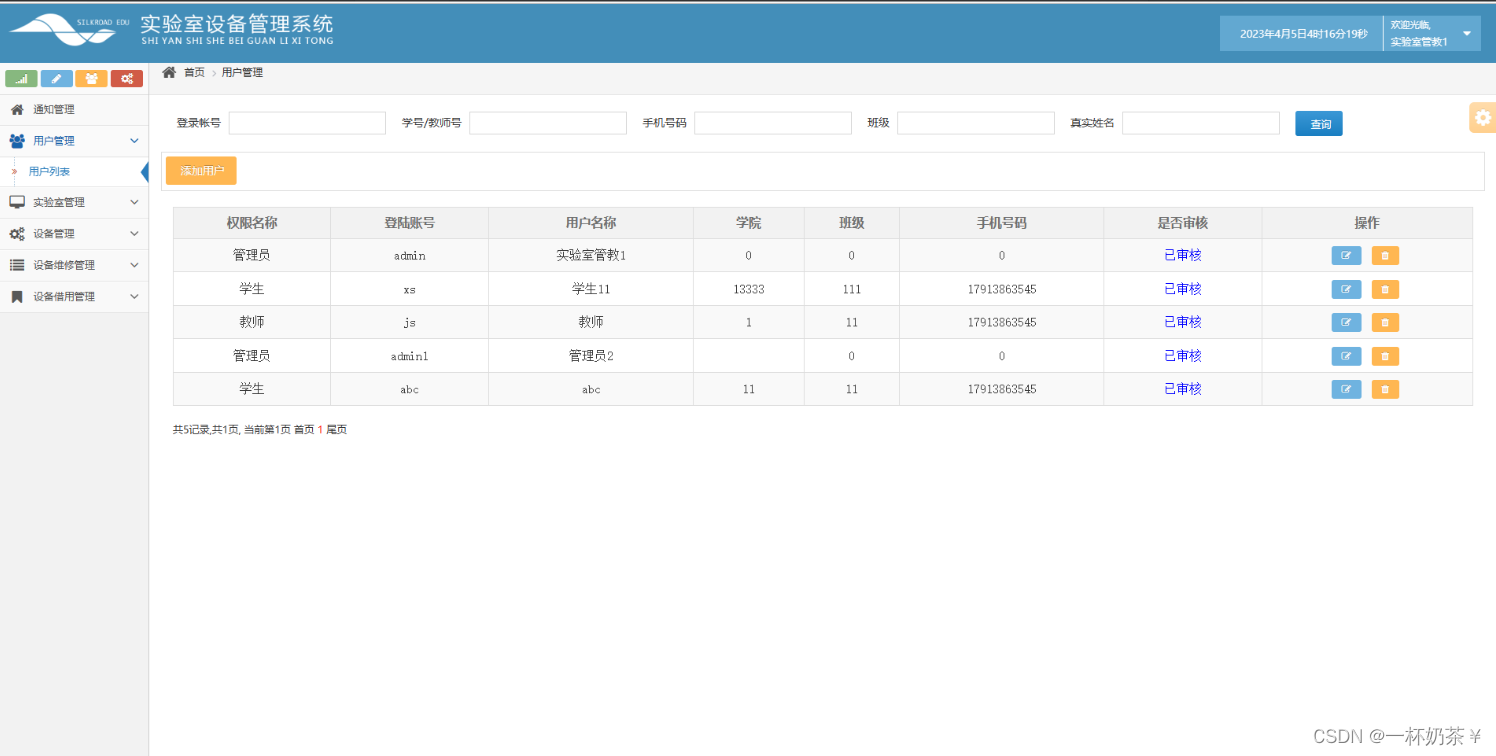Edit the admin row user
Viewport: 1496px width, 756px height.
point(1346,255)
